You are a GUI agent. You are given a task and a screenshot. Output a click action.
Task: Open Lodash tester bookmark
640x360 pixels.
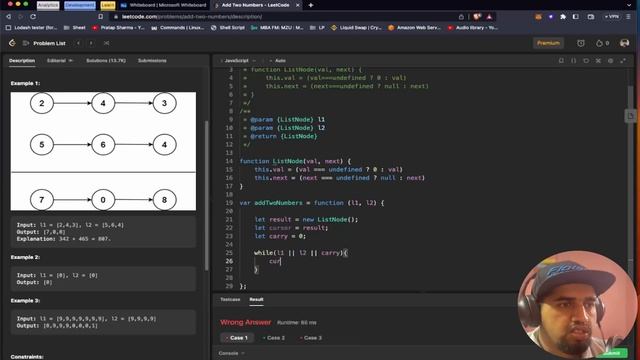[32, 28]
